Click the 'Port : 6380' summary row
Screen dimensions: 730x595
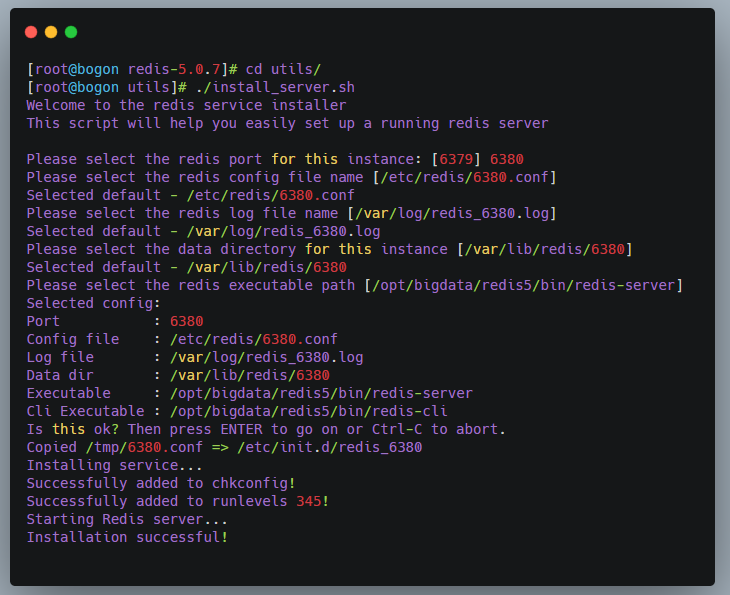click(x=115, y=321)
